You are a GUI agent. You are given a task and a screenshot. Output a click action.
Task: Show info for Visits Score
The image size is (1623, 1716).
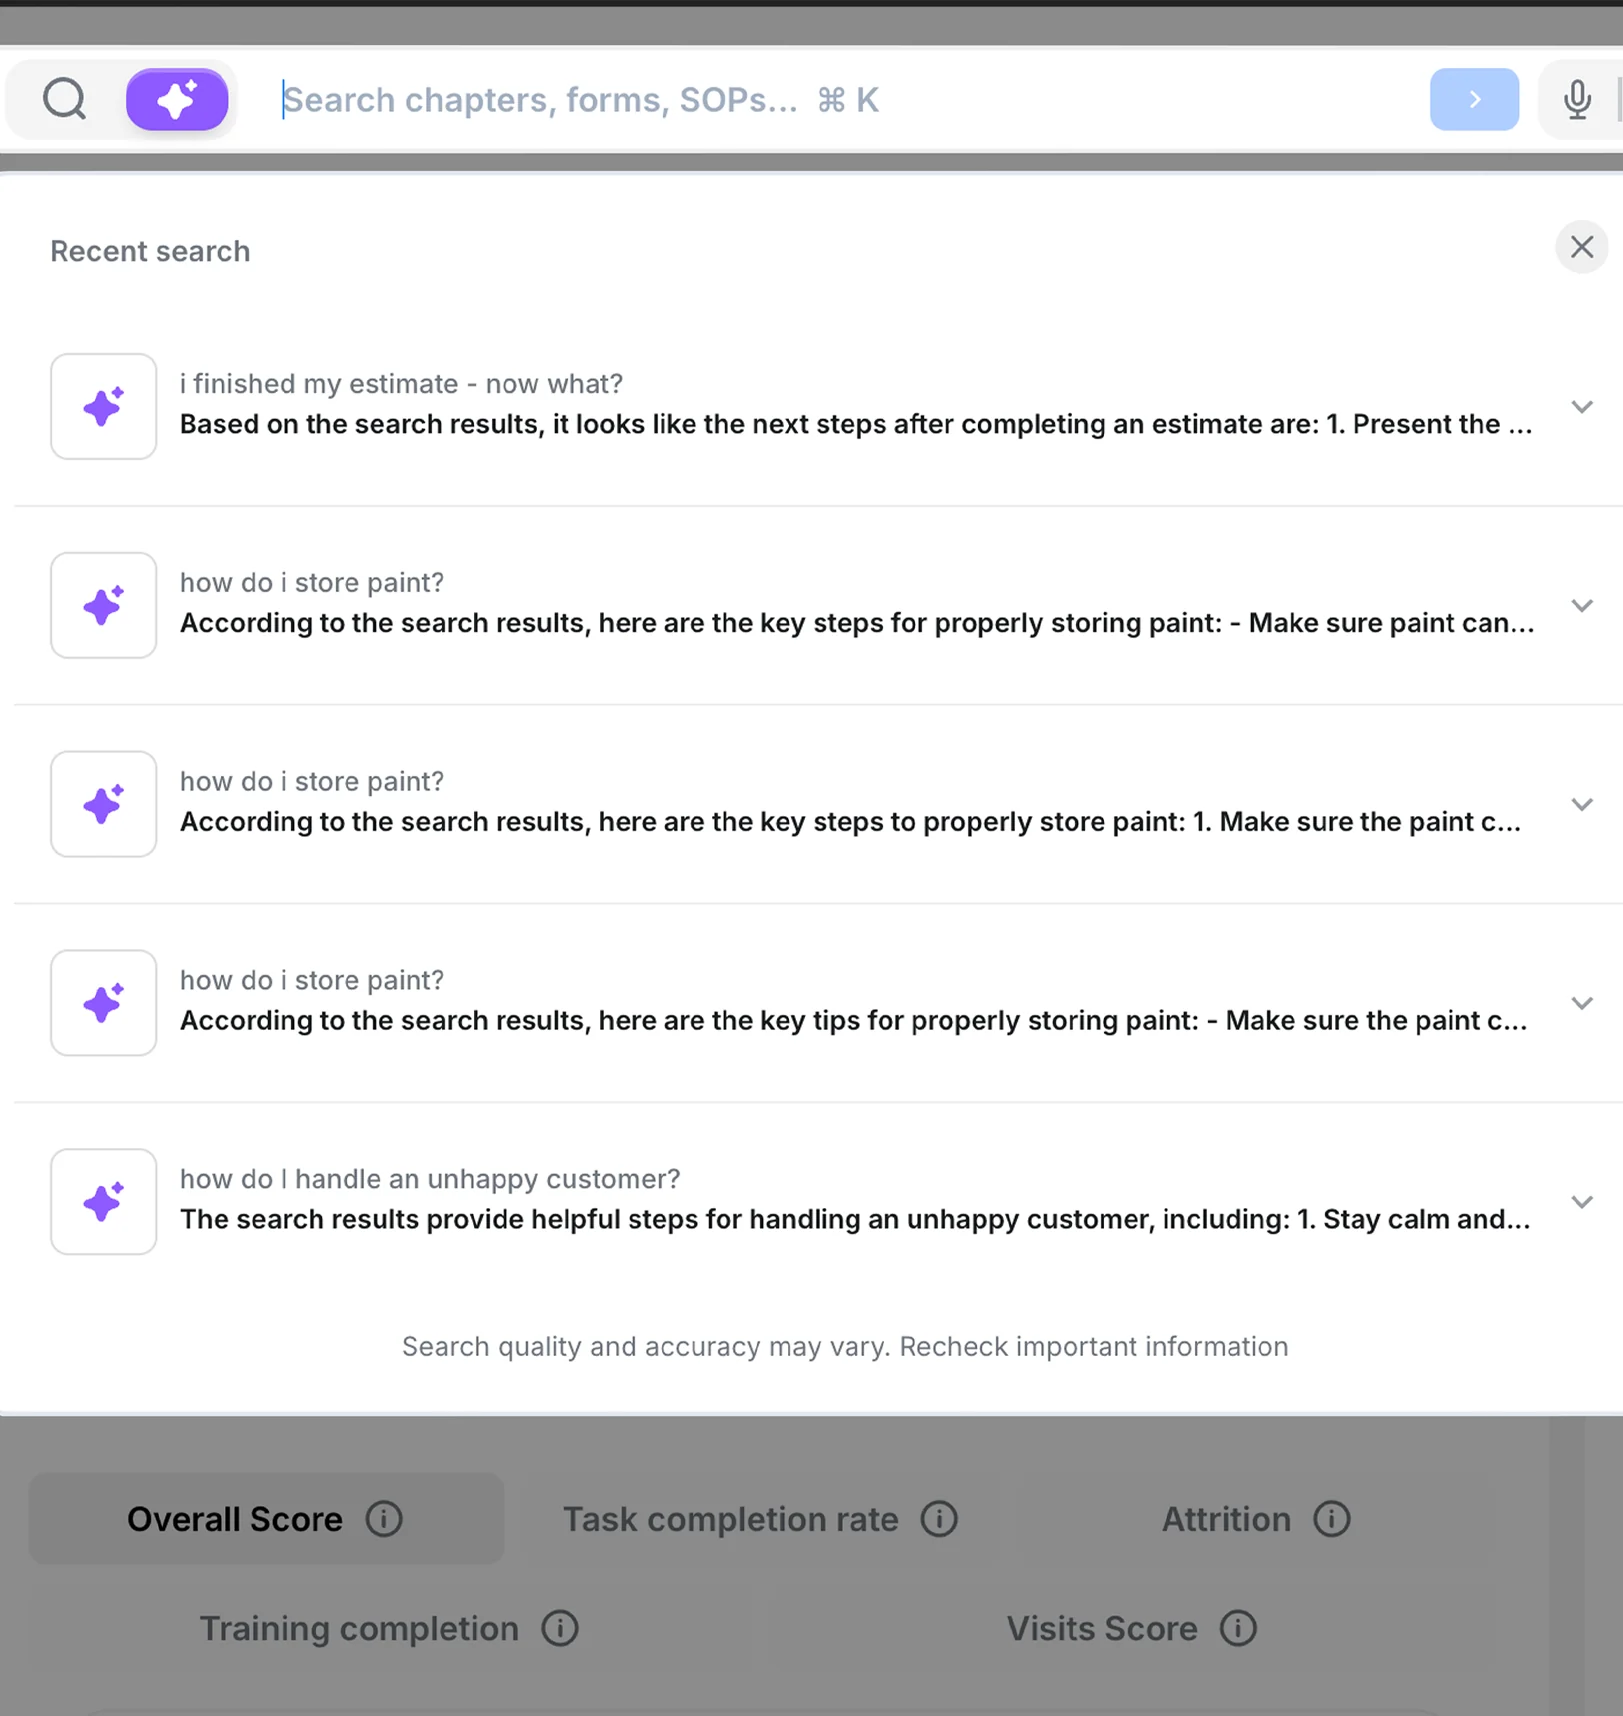(x=1238, y=1629)
